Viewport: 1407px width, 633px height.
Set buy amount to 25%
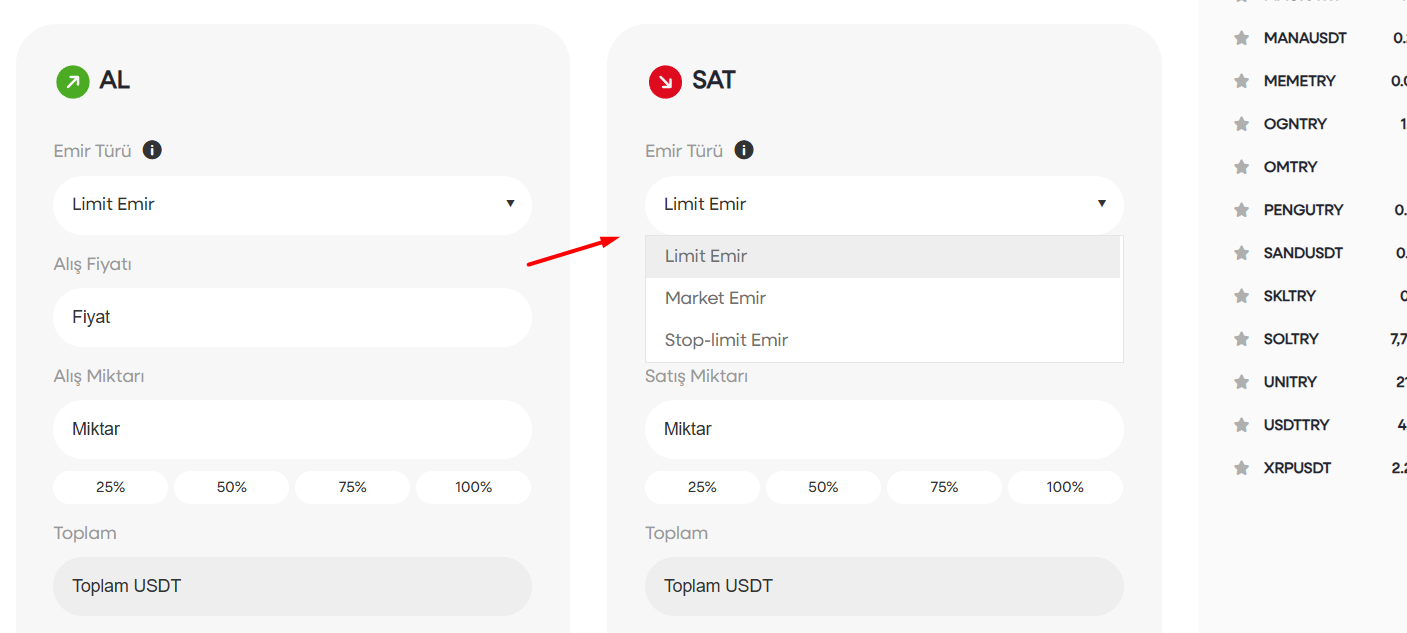(x=111, y=487)
